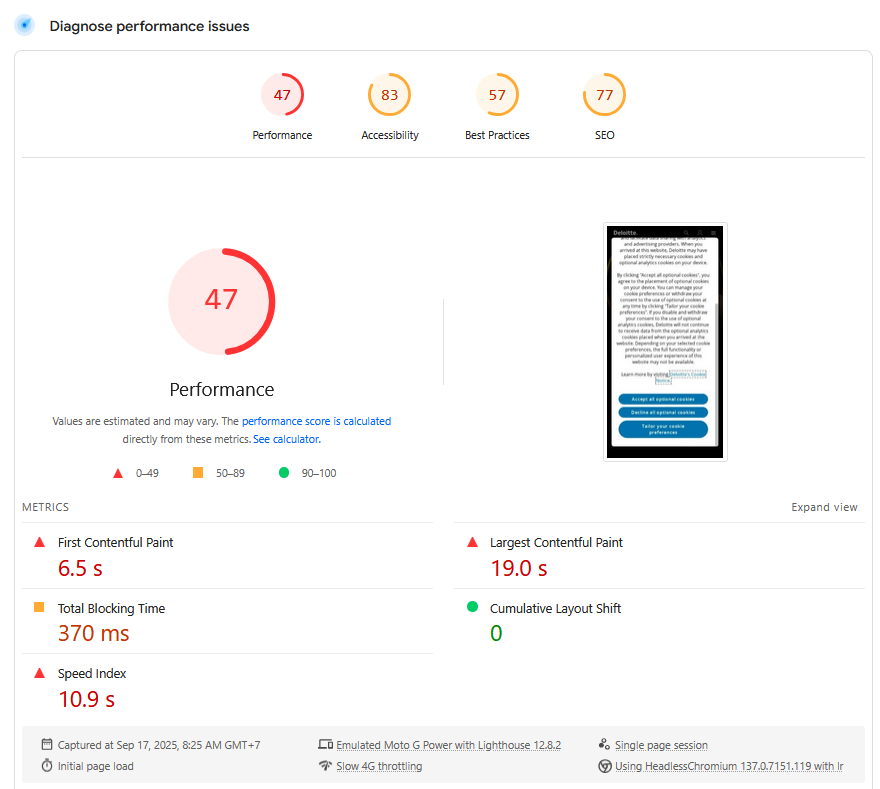Click the red triangle beside Speed Index
This screenshot has height=789, width=880.
[x=39, y=672]
